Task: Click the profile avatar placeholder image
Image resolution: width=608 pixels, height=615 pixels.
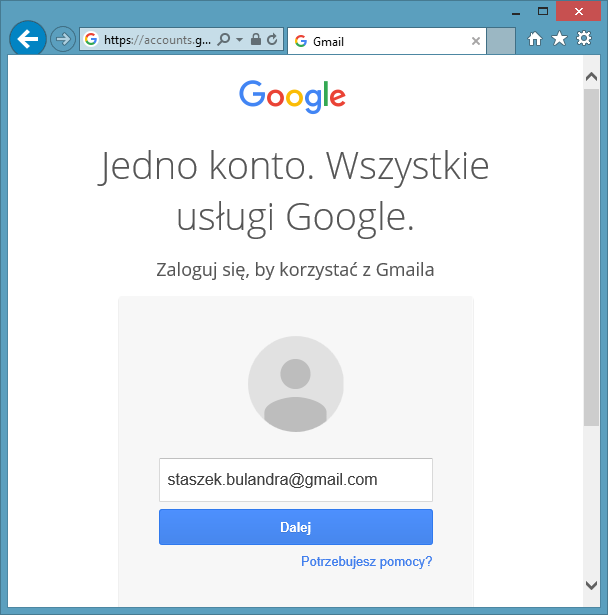Action: (x=295, y=384)
